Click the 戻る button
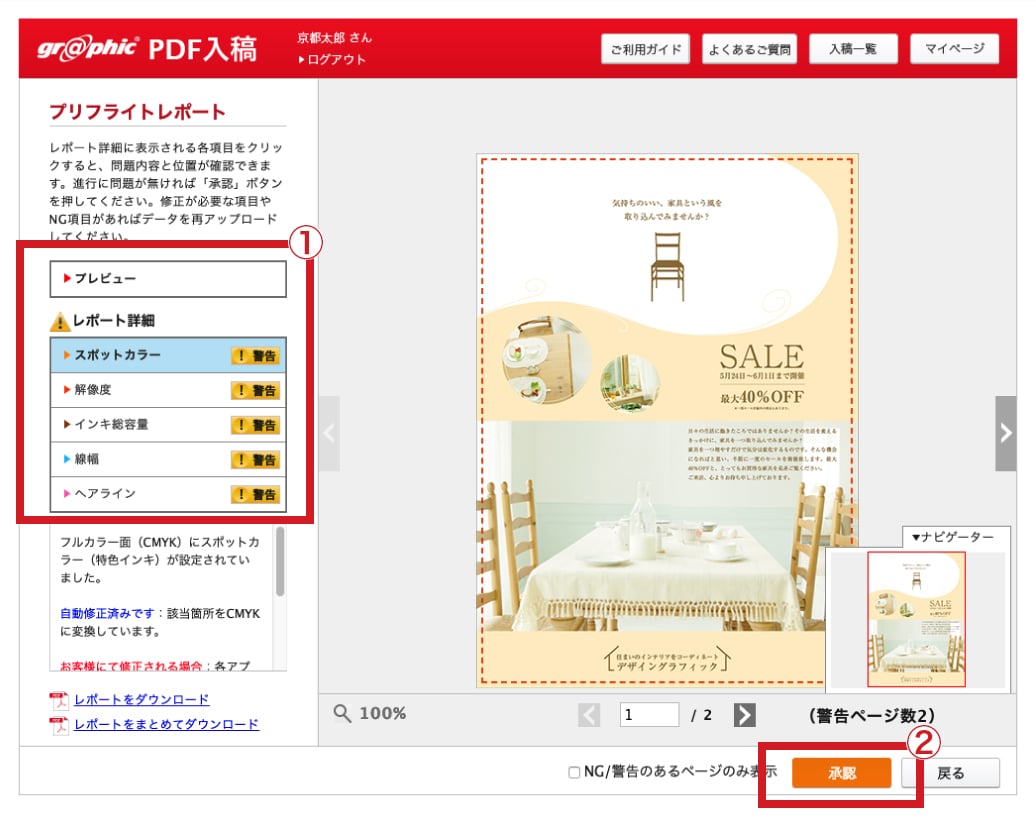Viewport: 1036px width, 820px height. tap(950, 773)
